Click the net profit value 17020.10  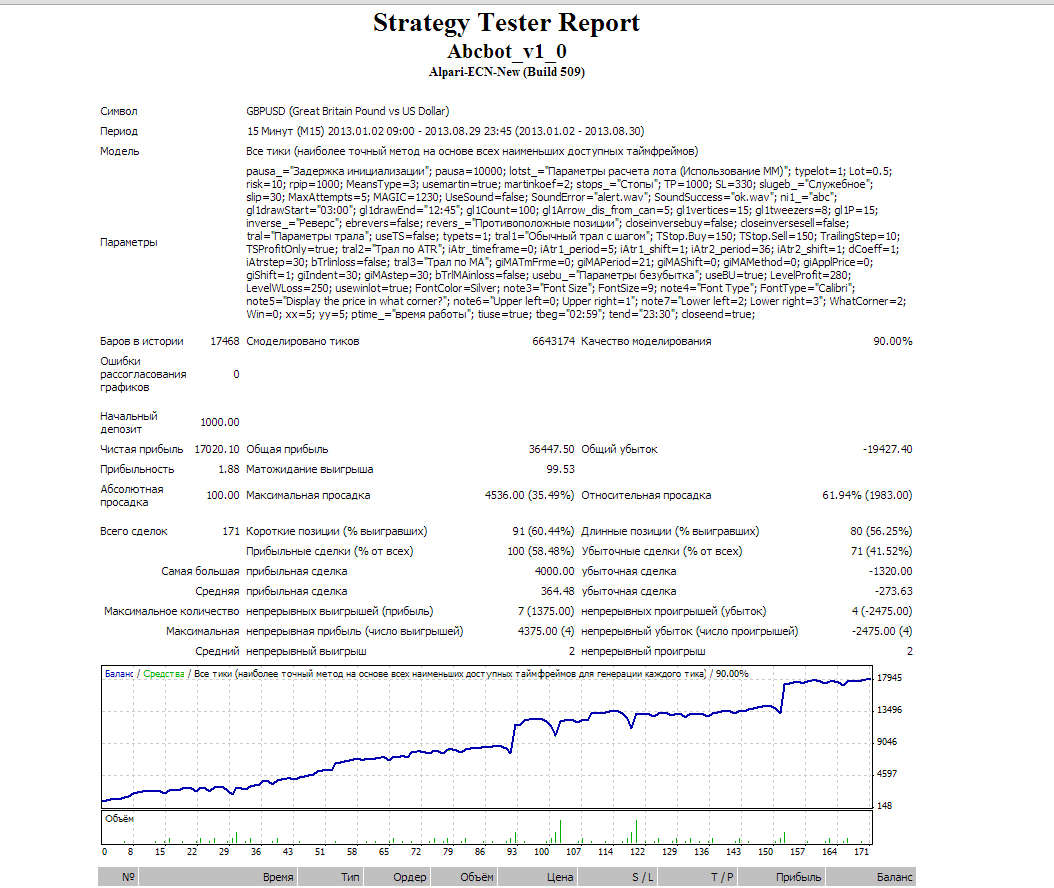pos(216,449)
